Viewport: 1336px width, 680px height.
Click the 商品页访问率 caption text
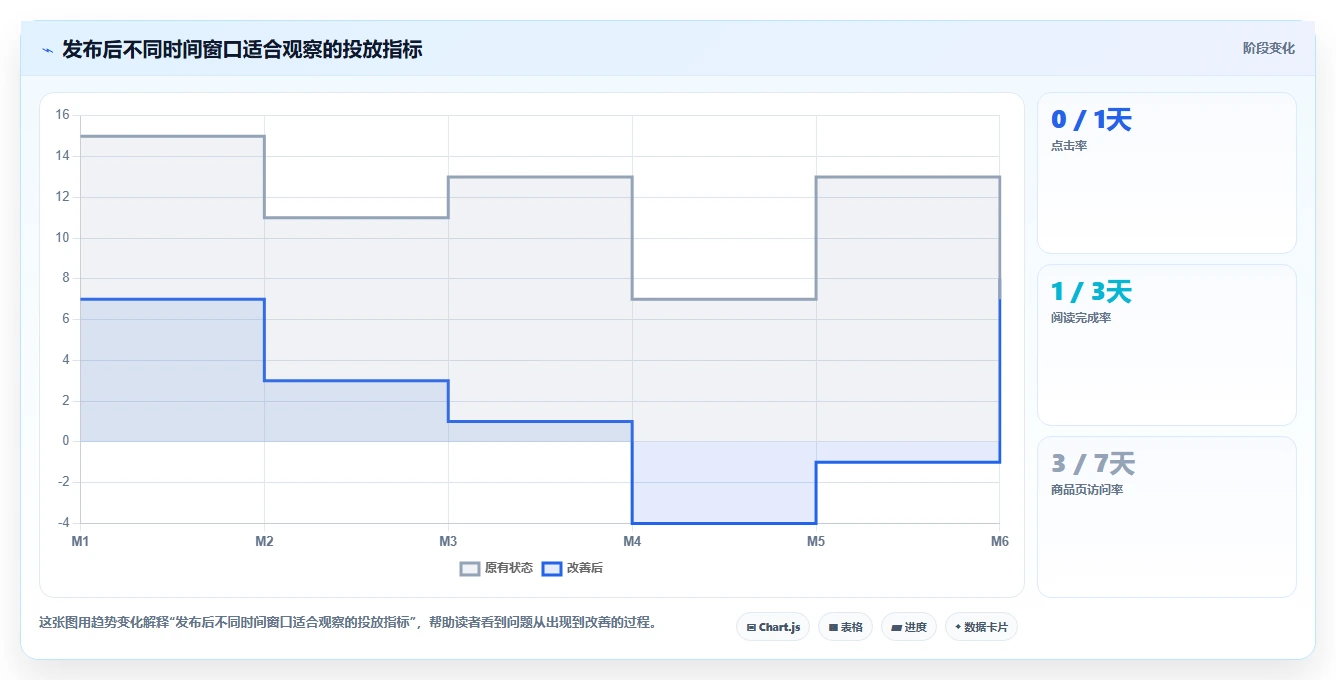tap(1087, 490)
